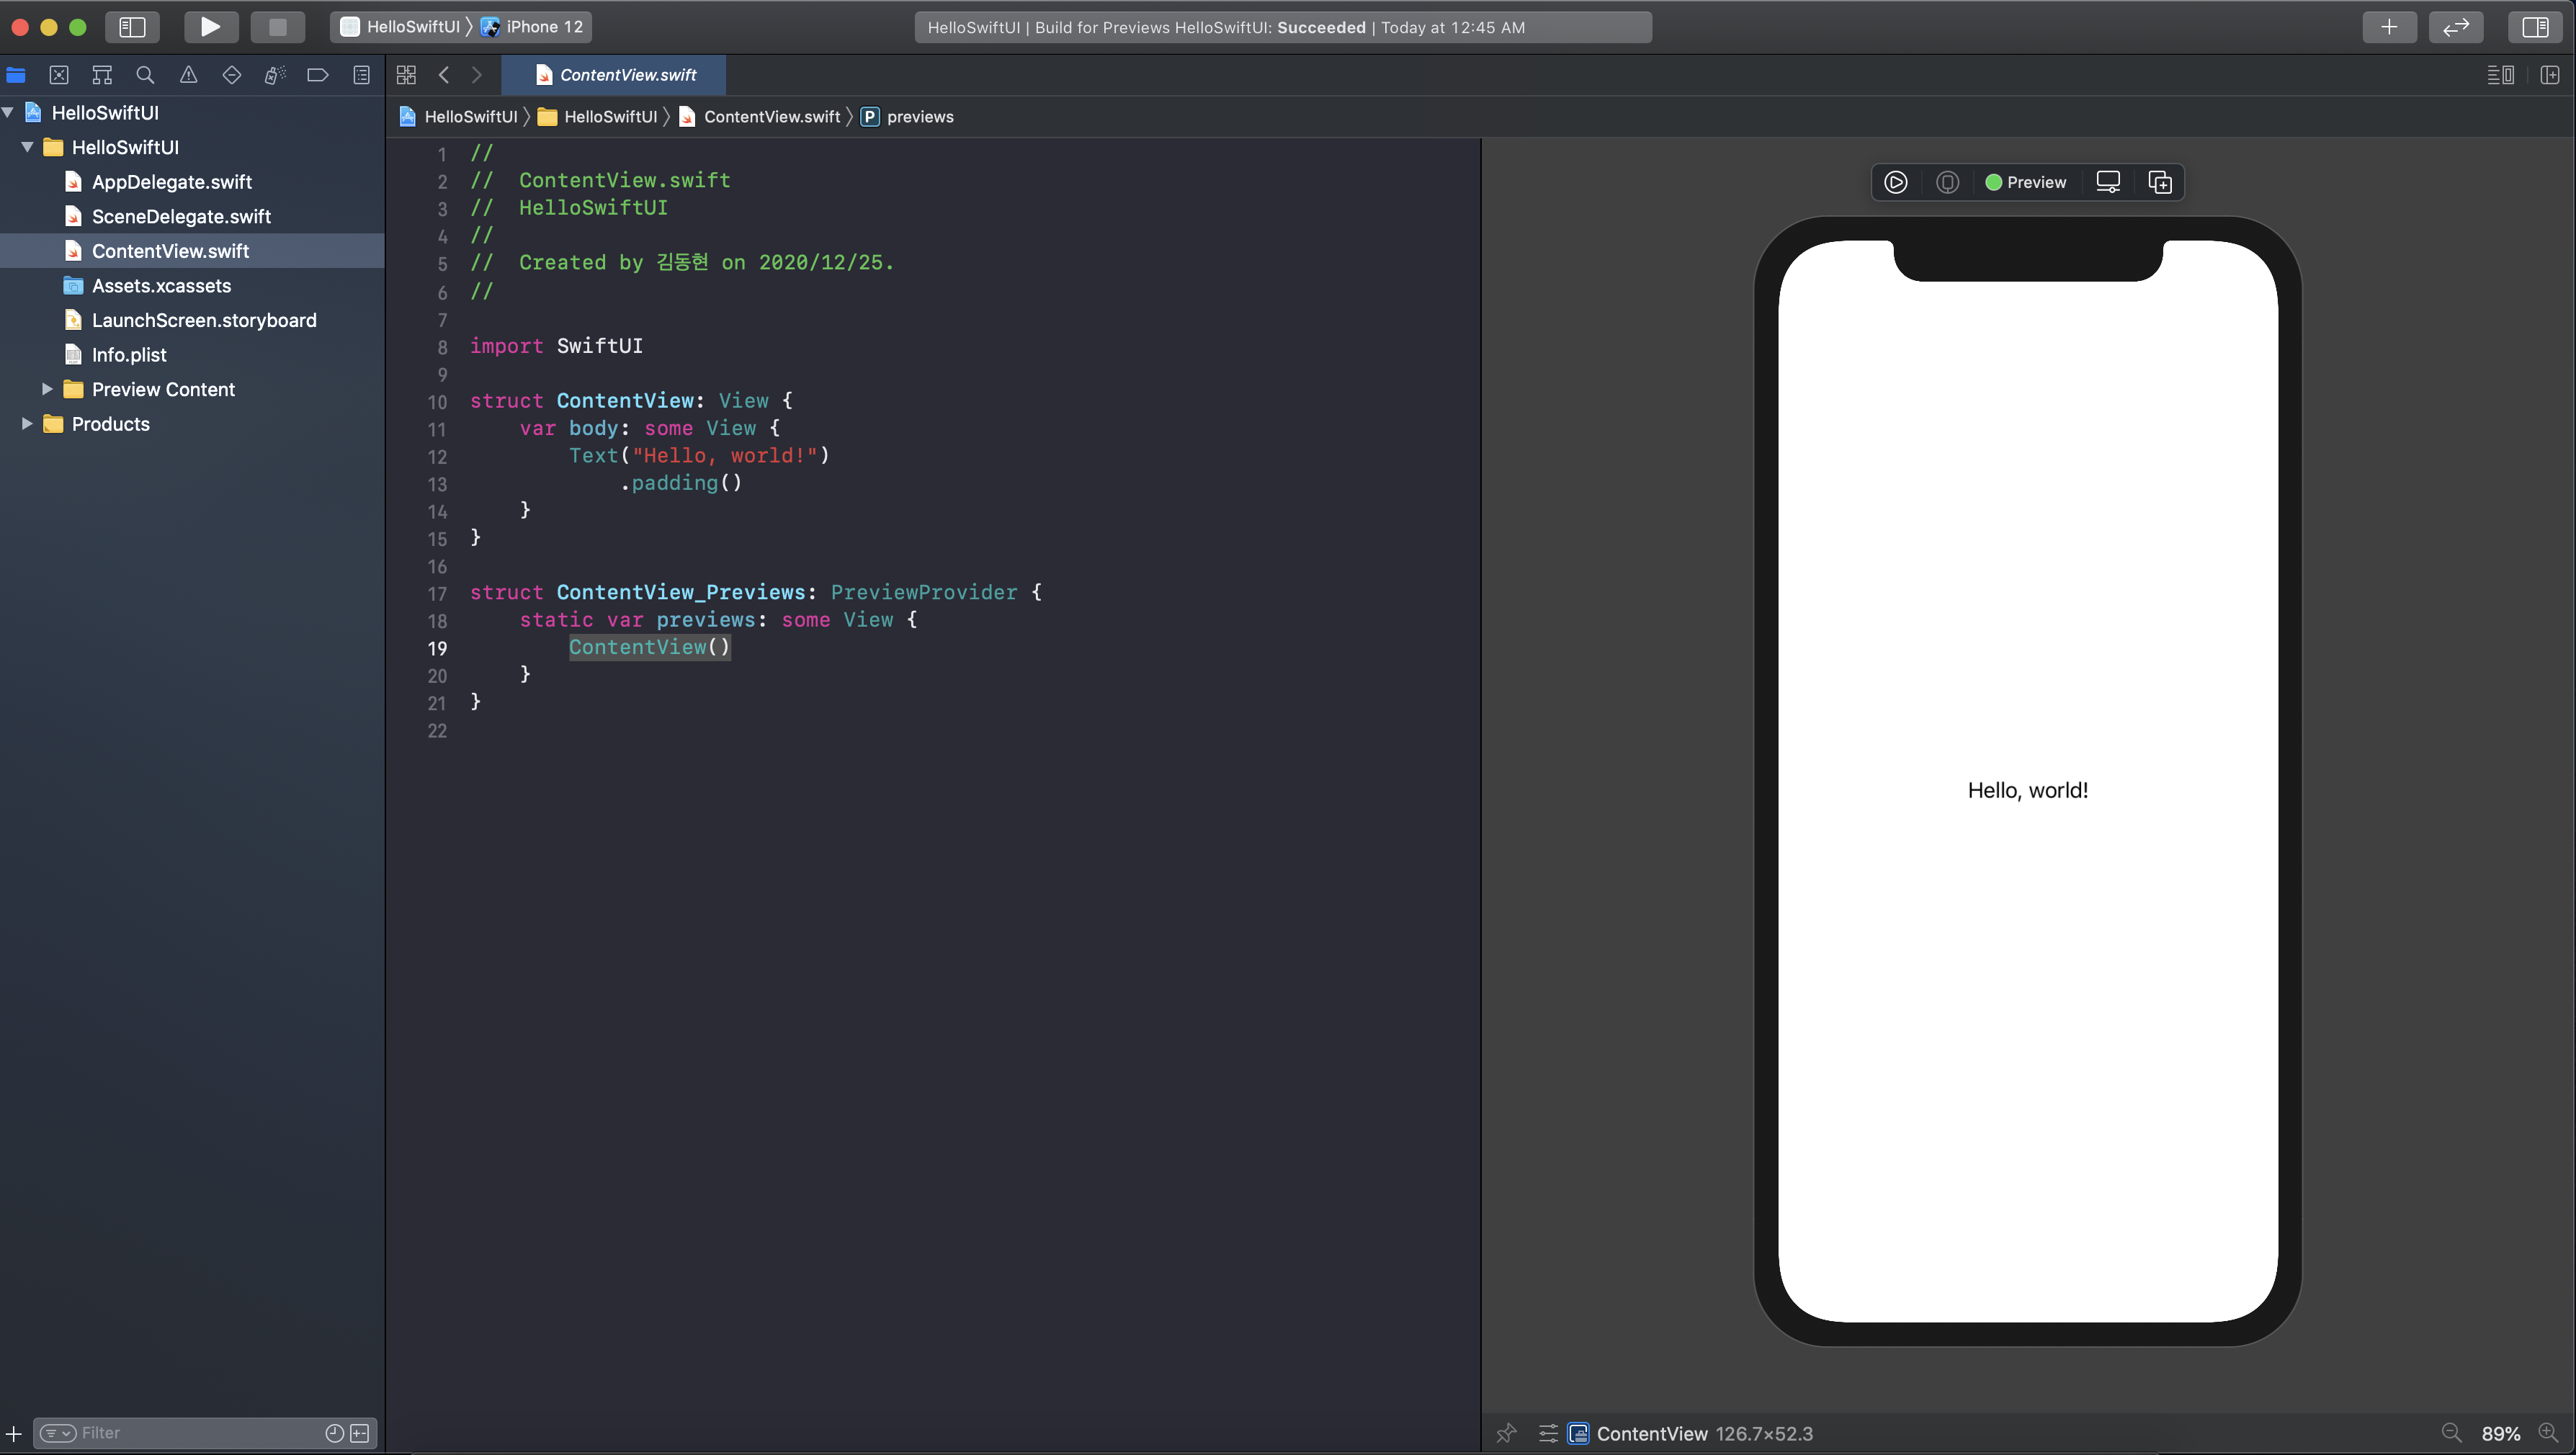Screen dimensions: 2576x1455
Task: Open the Find navigator magnifier icon
Action: (145, 75)
